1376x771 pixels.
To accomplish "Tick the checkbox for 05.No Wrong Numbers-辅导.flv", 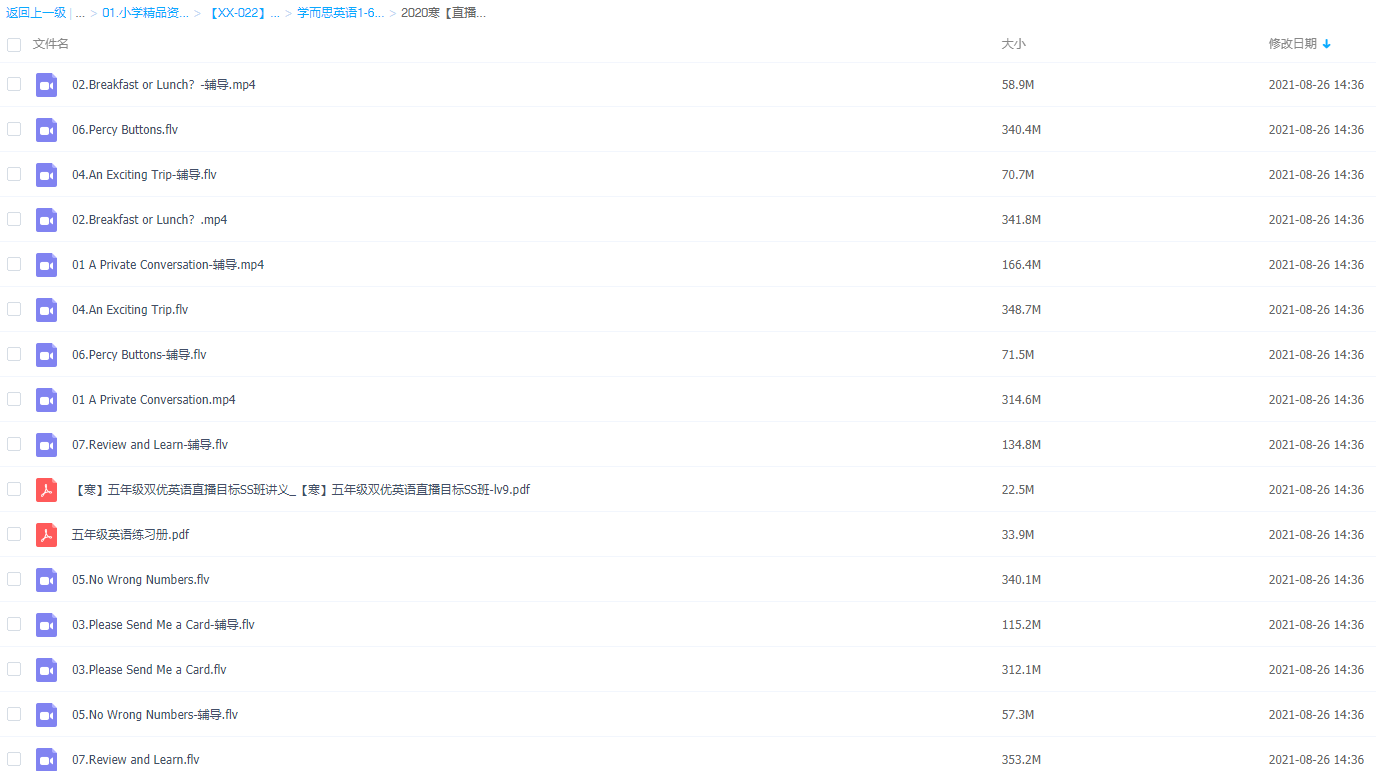I will pyautogui.click(x=14, y=715).
